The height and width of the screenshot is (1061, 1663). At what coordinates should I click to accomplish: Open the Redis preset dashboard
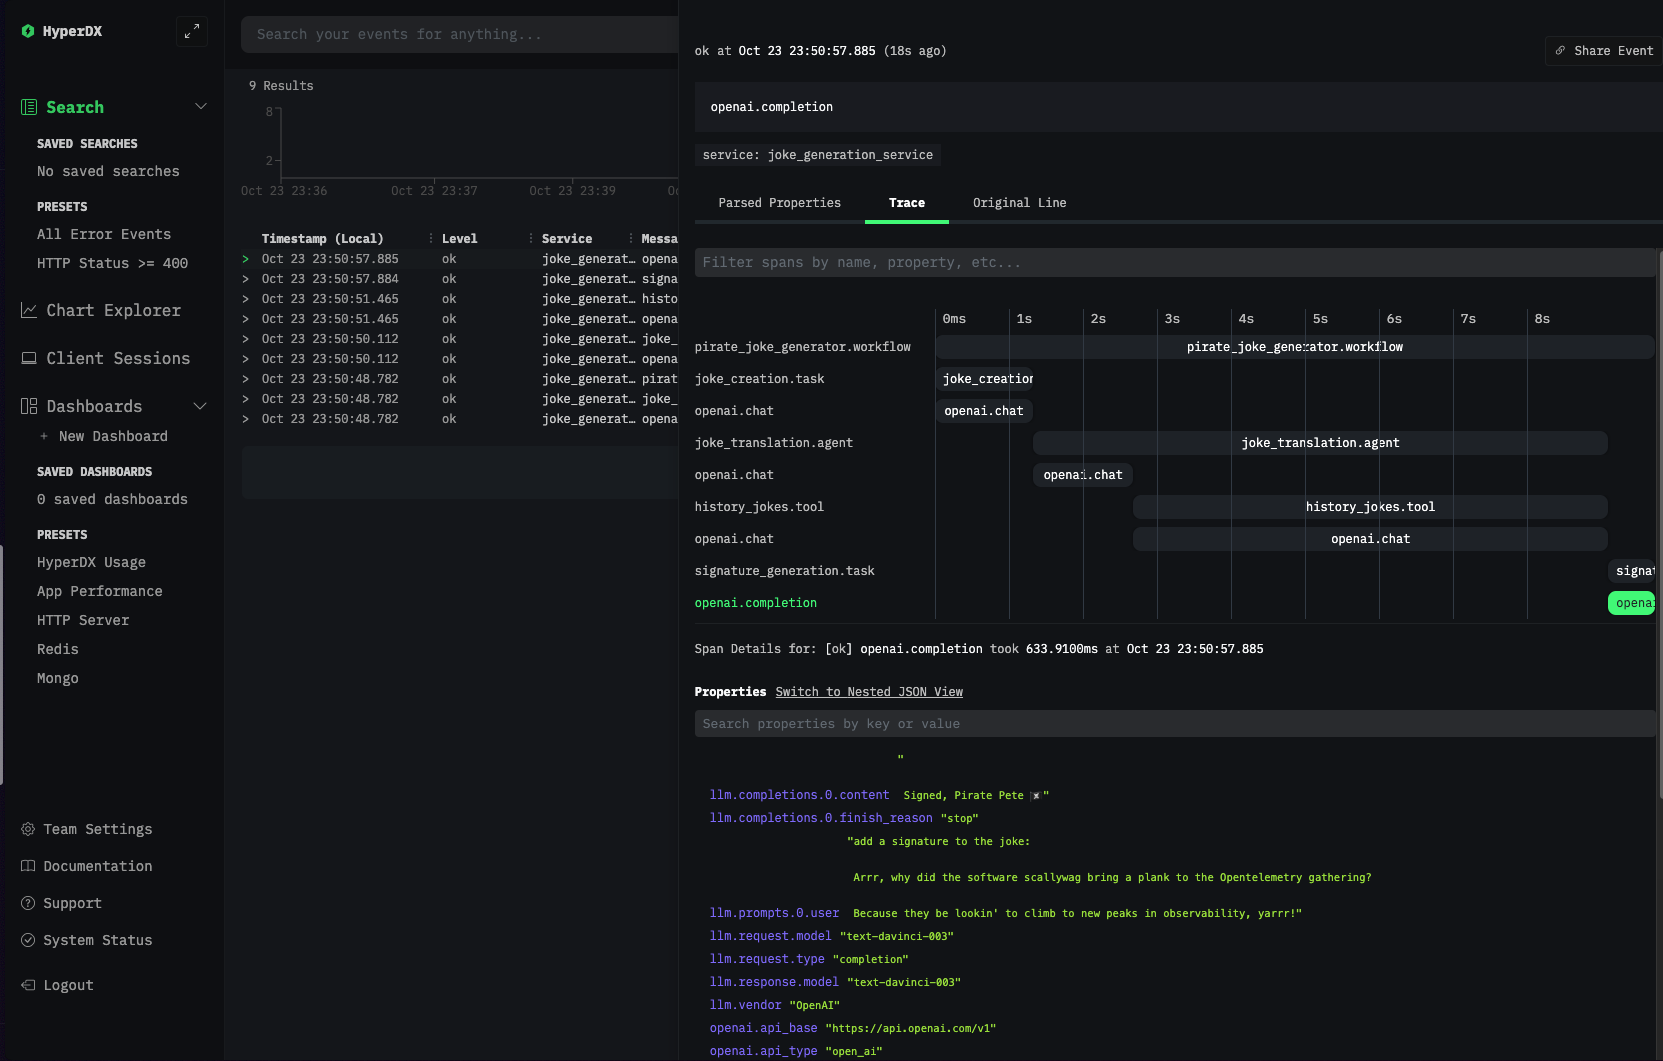click(58, 649)
